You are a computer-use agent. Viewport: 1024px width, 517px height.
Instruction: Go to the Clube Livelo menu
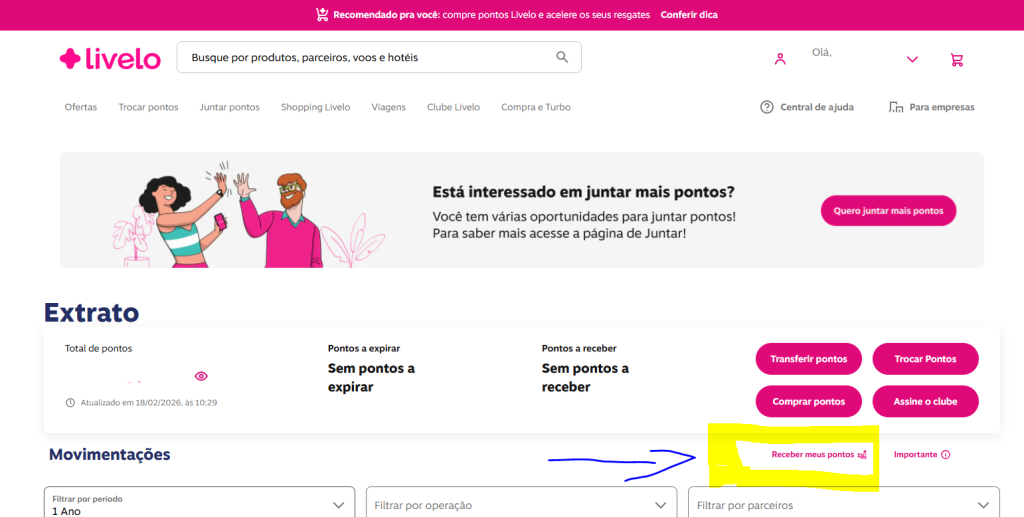click(453, 107)
